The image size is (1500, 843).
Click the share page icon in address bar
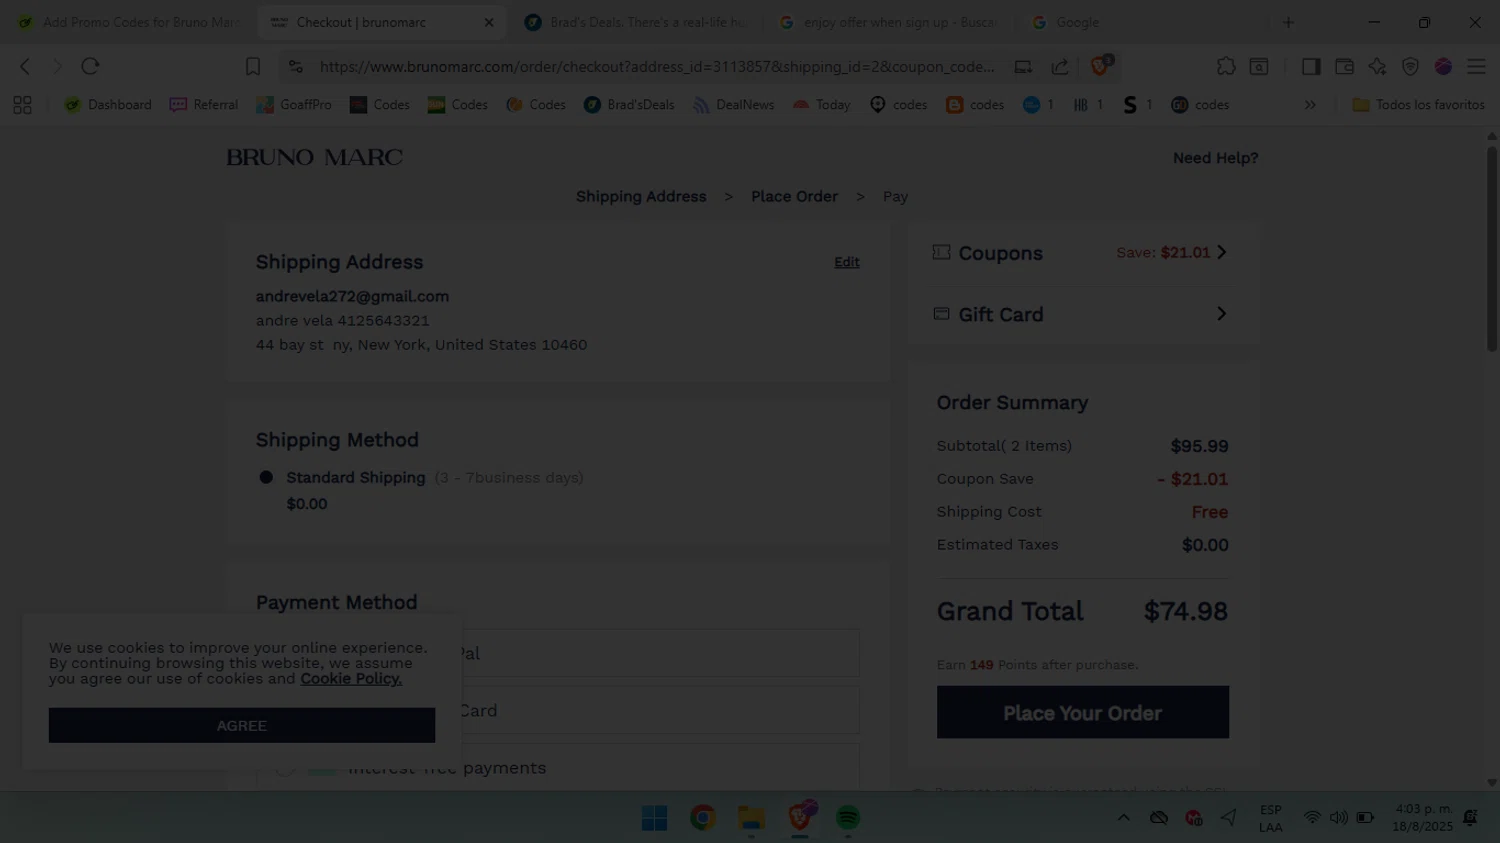coord(1060,66)
